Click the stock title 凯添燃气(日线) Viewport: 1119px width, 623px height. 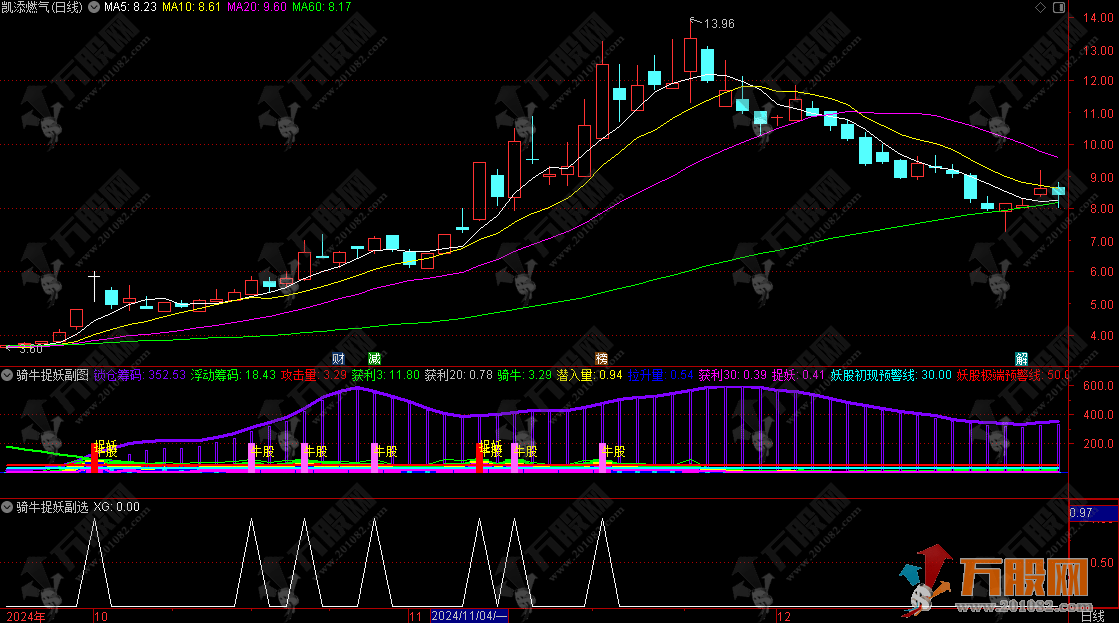42,7
